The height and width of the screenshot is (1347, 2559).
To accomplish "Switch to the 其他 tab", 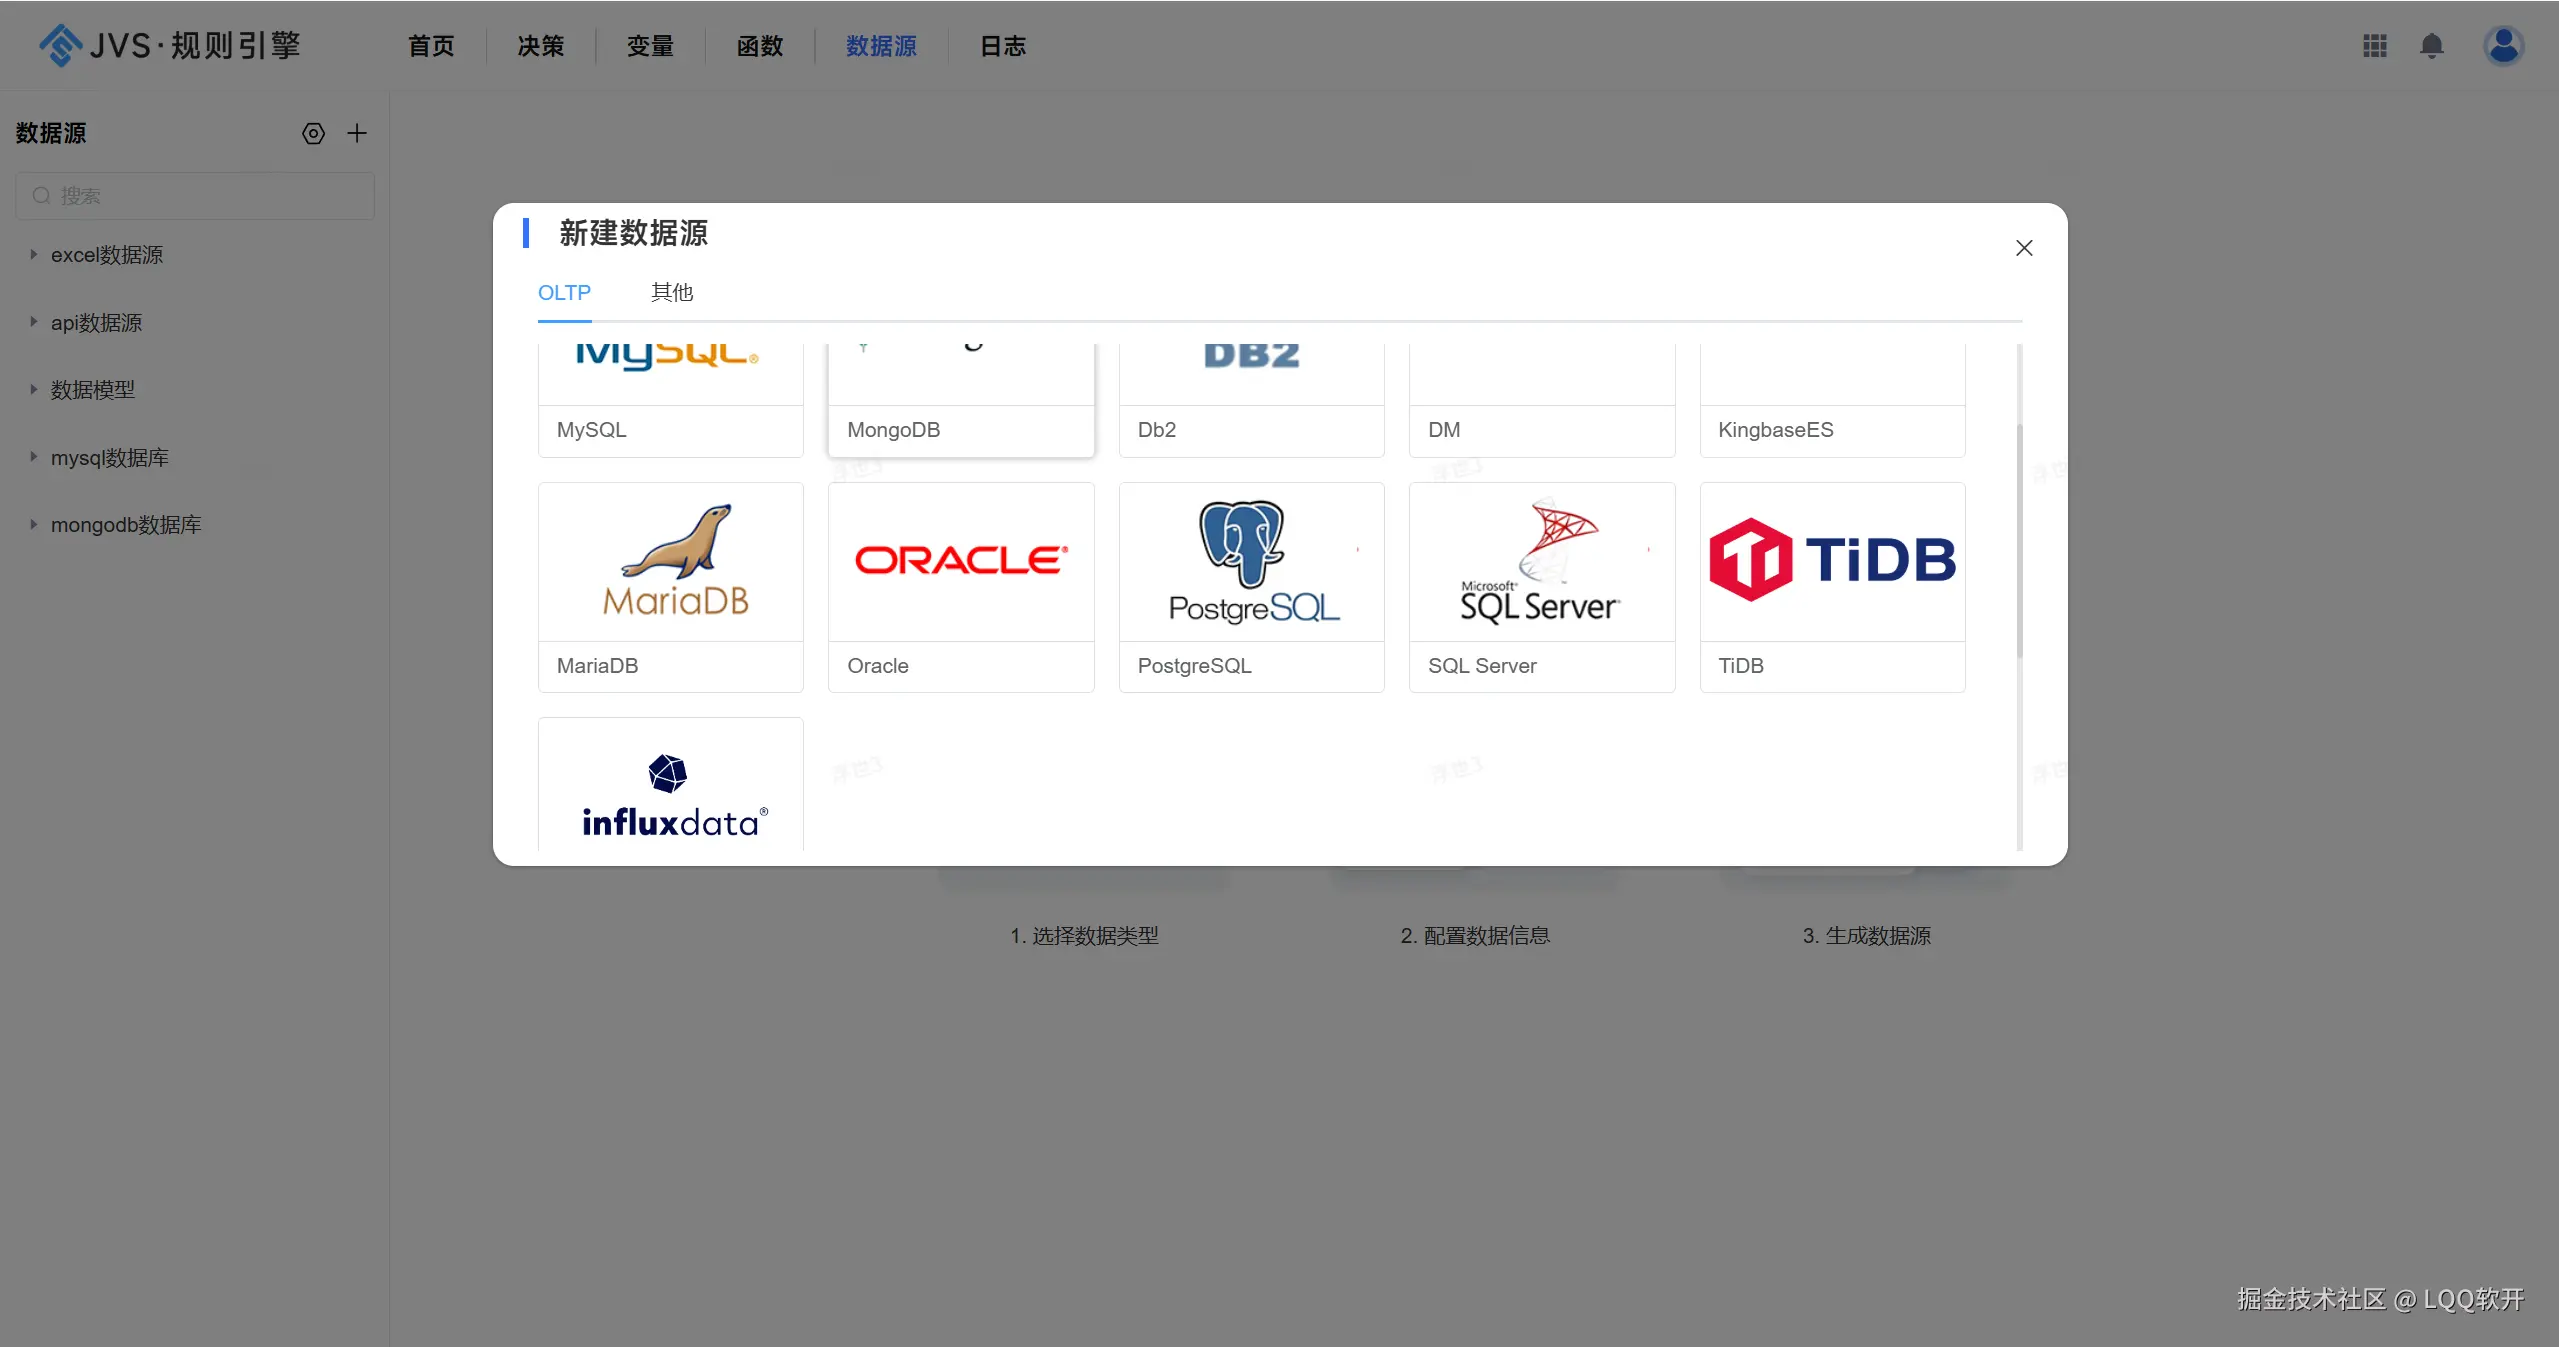I will [671, 293].
